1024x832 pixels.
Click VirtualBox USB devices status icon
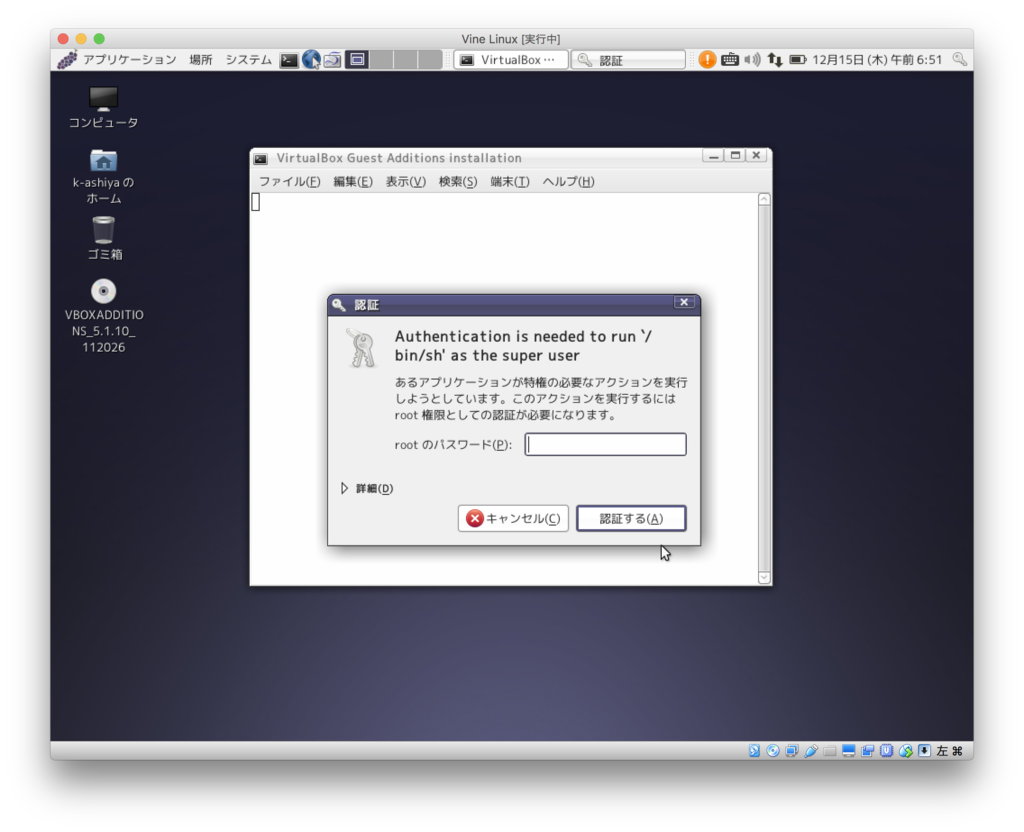[x=810, y=751]
